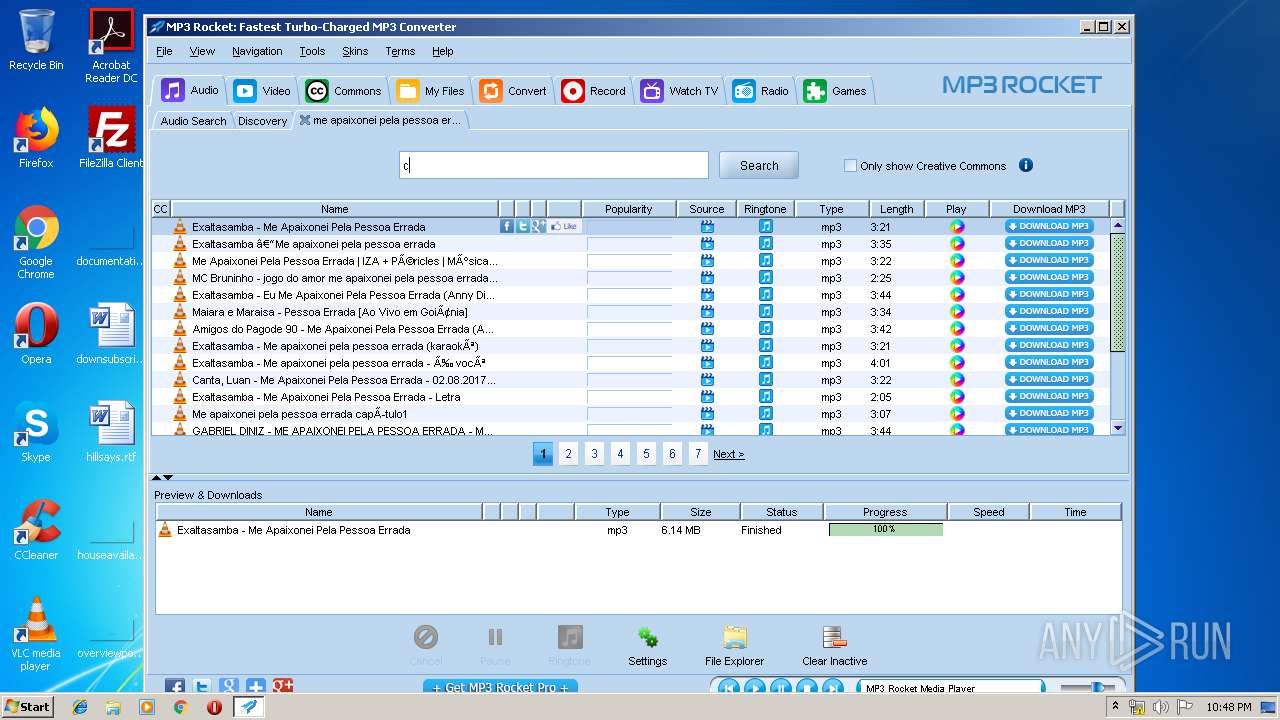Image resolution: width=1280 pixels, height=720 pixels.
Task: Switch to the Watch TV tab
Action: [680, 91]
